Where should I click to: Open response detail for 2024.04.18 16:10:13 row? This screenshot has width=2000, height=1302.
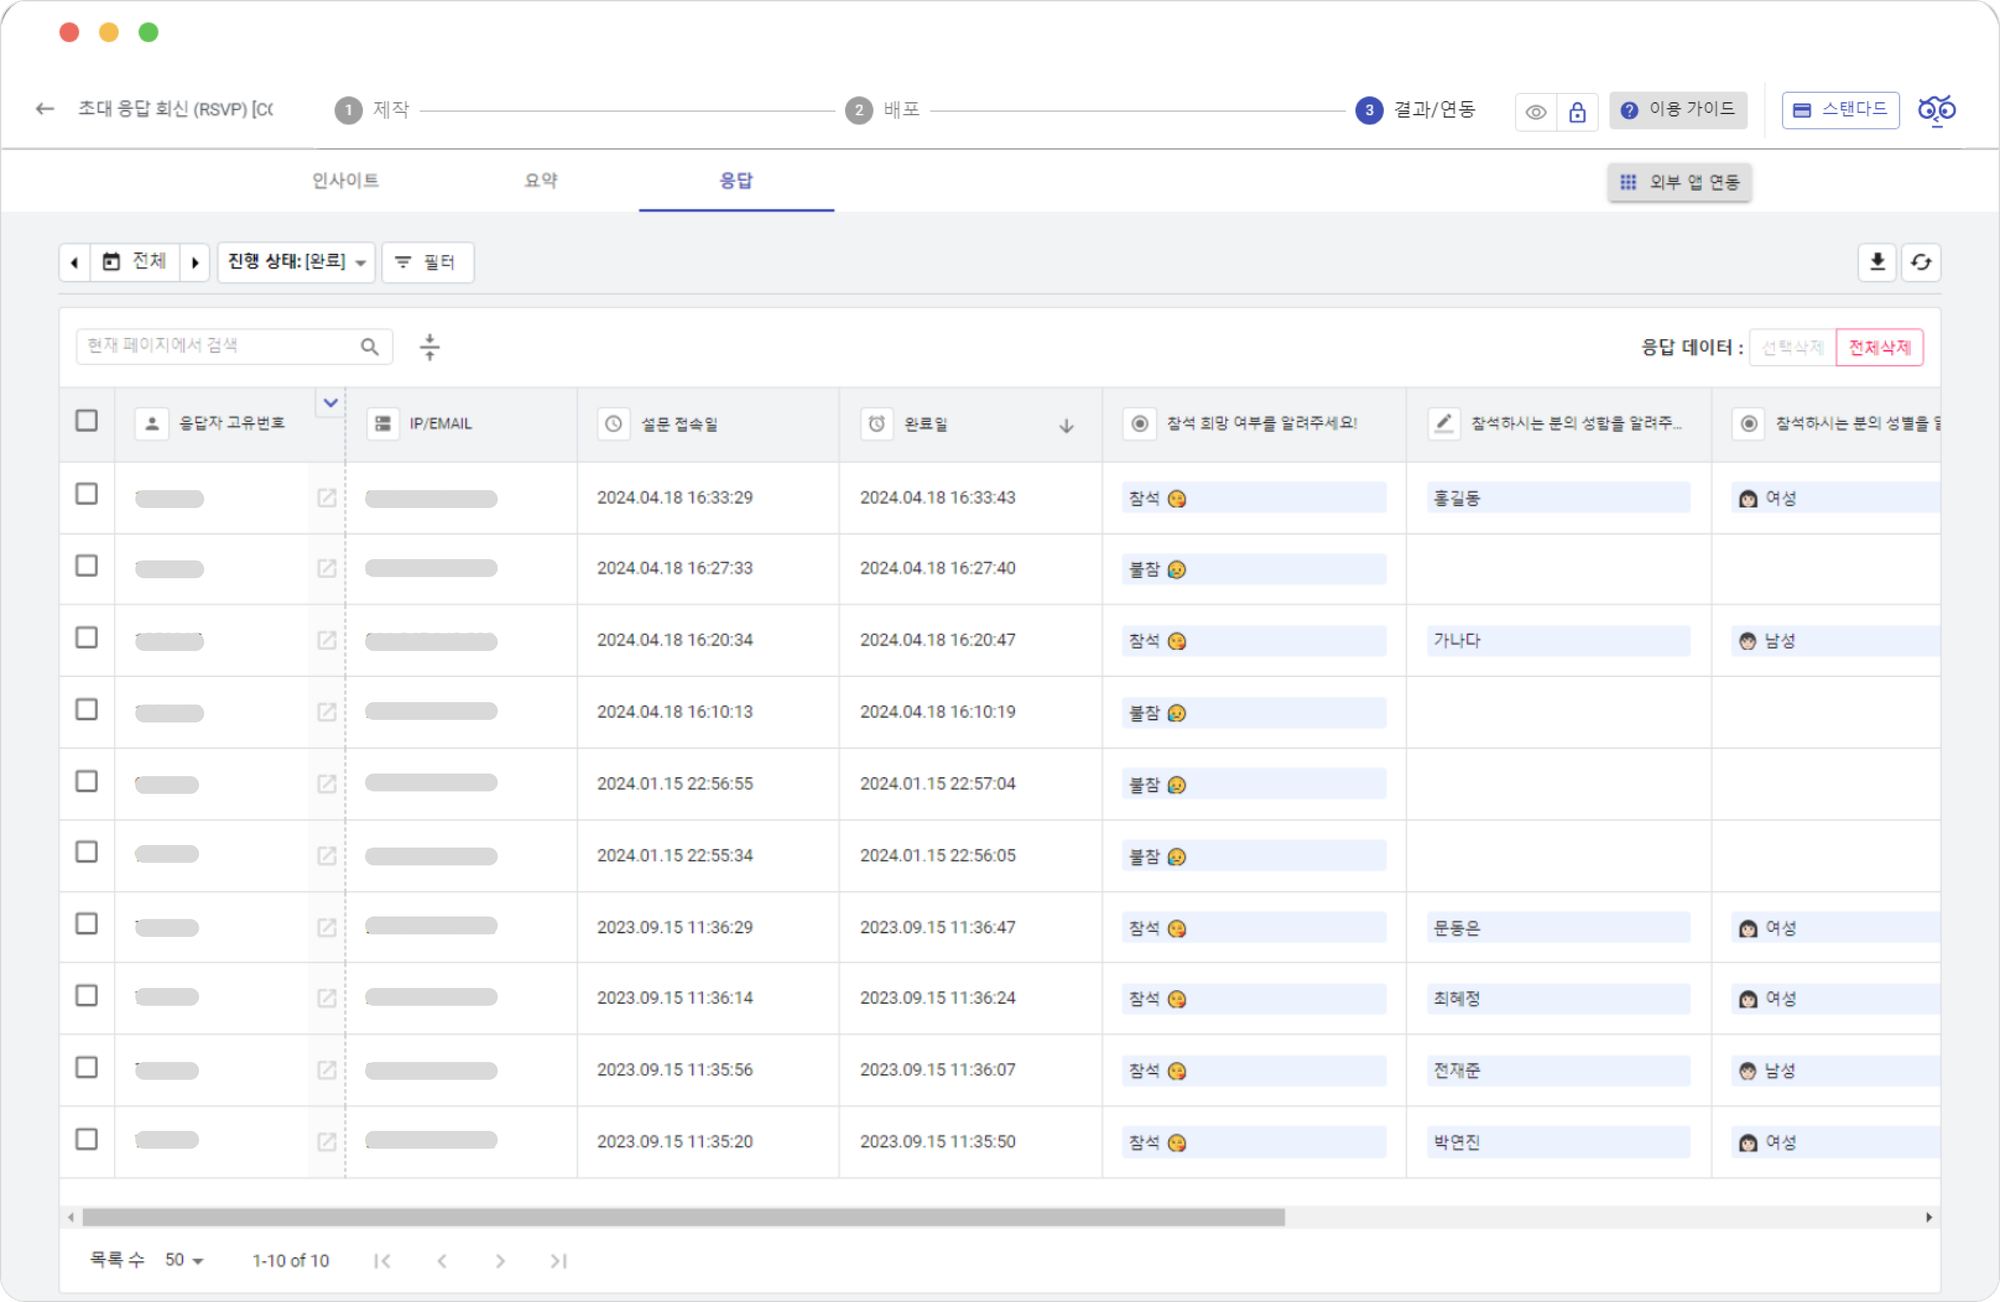326,712
